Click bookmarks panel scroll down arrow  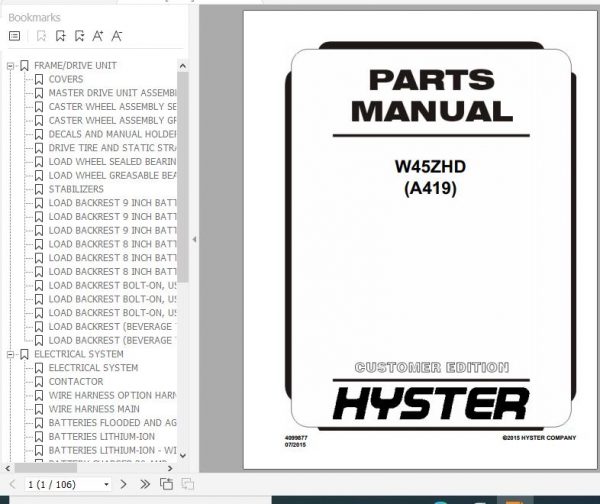(183, 455)
